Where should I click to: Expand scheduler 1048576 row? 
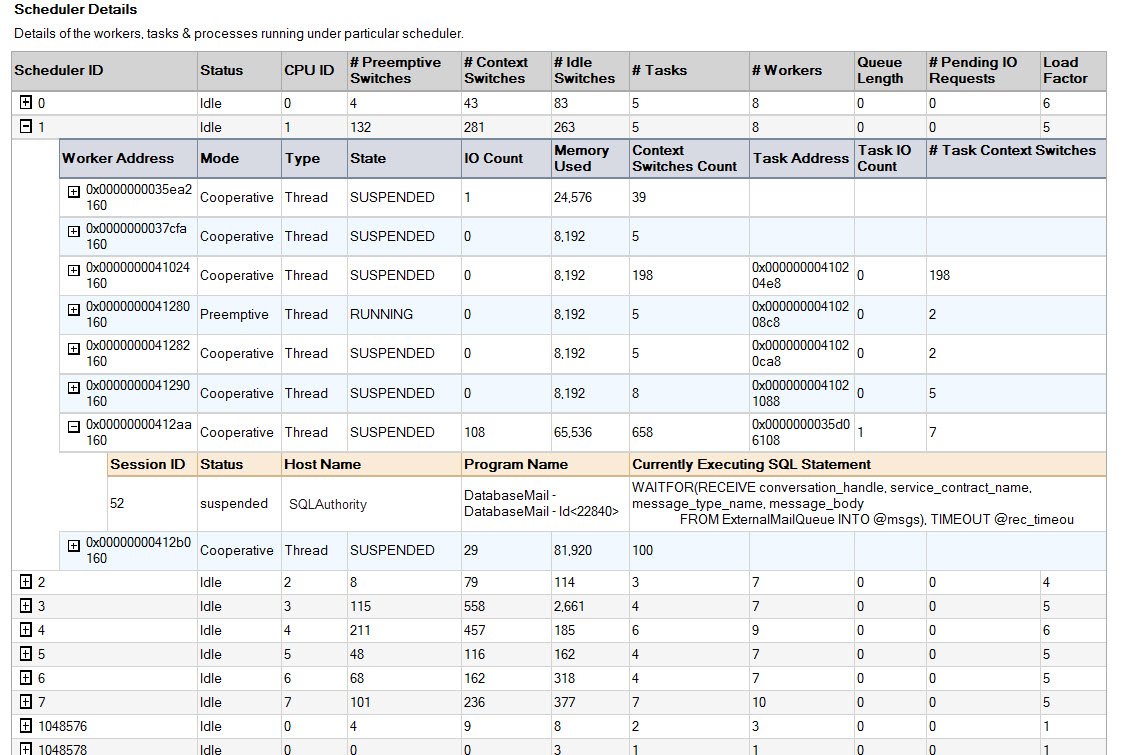(x=26, y=725)
